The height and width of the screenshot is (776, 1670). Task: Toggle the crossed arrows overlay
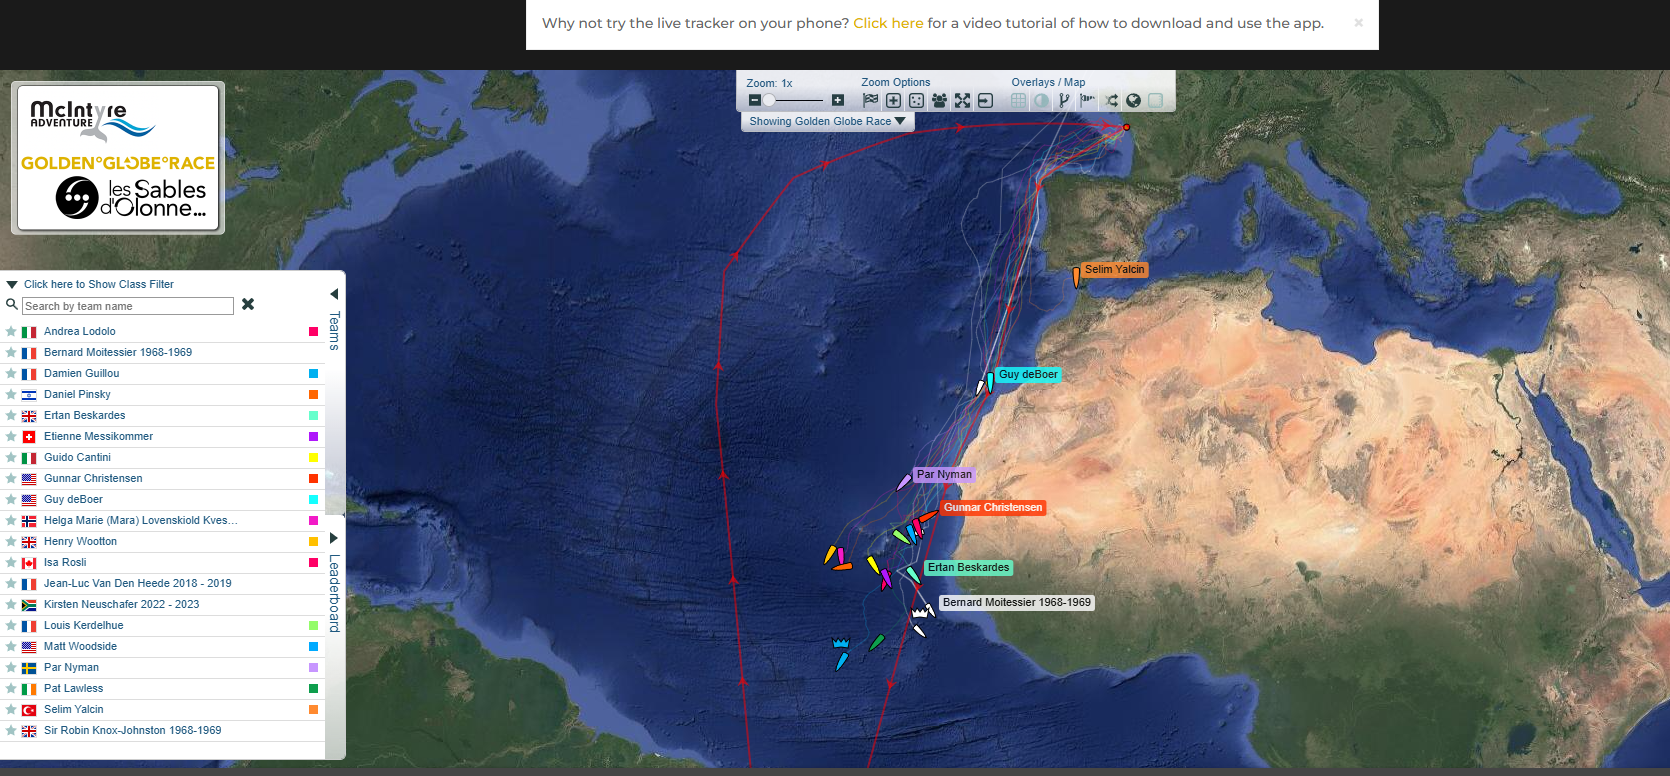(x=1111, y=100)
